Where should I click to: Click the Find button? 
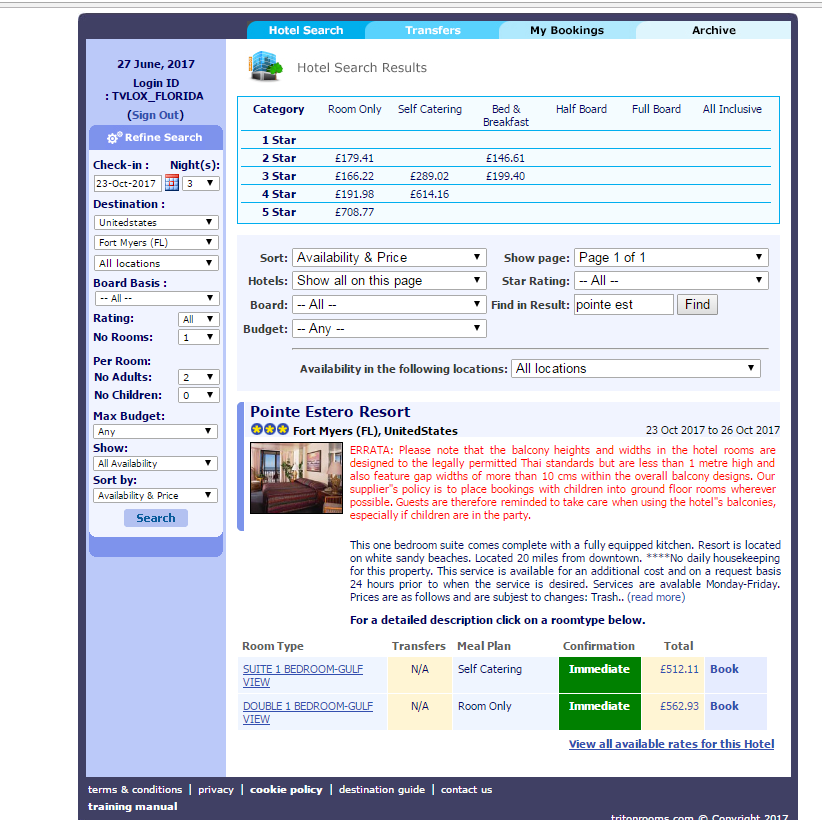point(697,305)
